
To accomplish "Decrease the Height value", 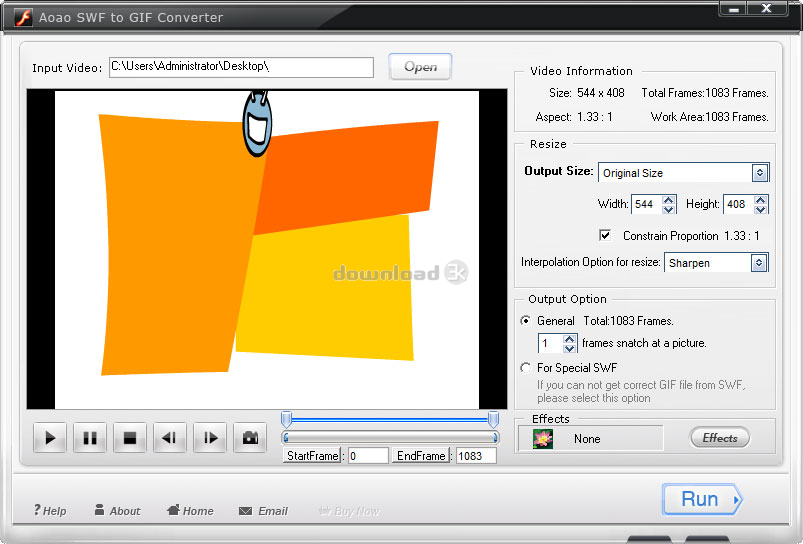I will pyautogui.click(x=760, y=209).
